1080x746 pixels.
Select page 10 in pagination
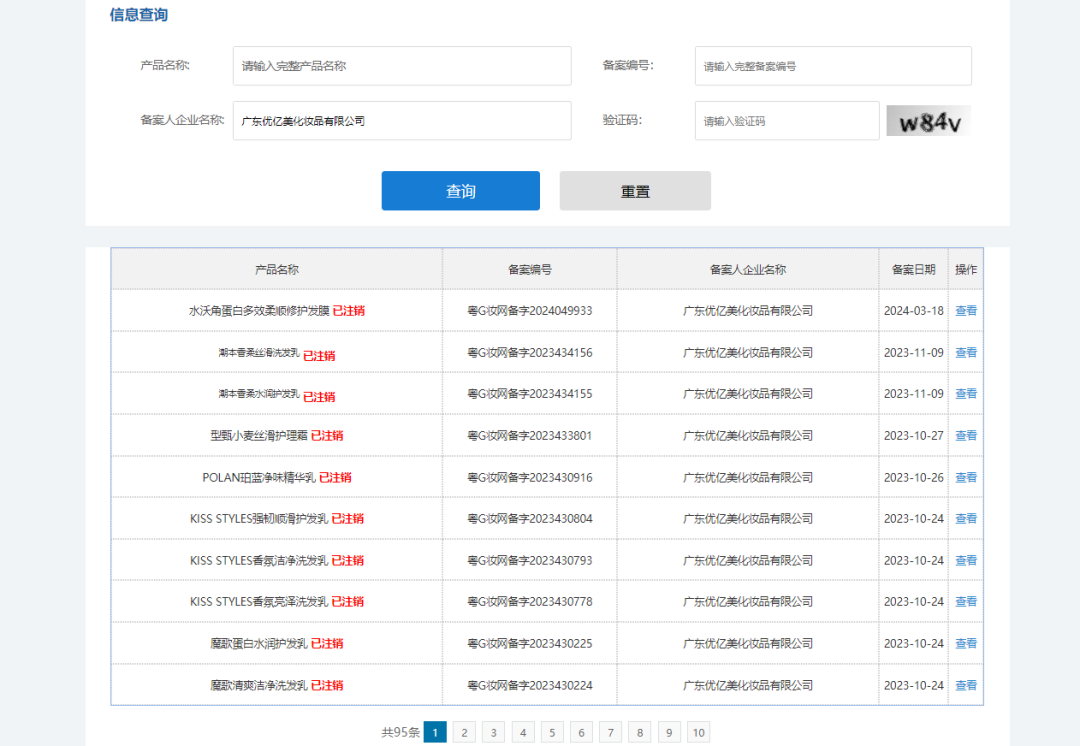tap(699, 733)
